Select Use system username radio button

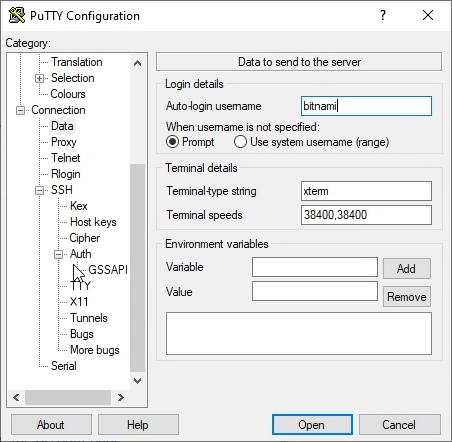tap(240, 142)
